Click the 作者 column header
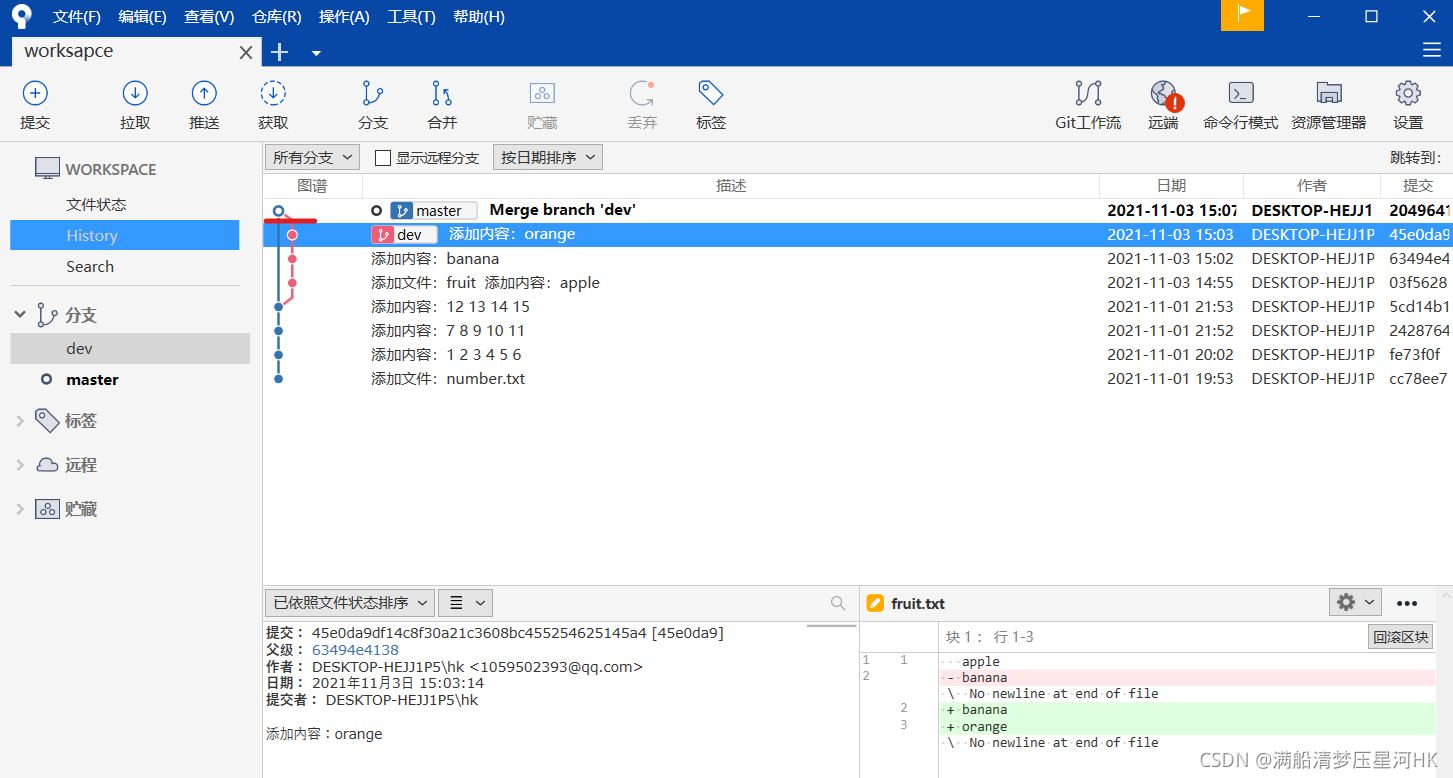The image size is (1453, 778). (1312, 186)
